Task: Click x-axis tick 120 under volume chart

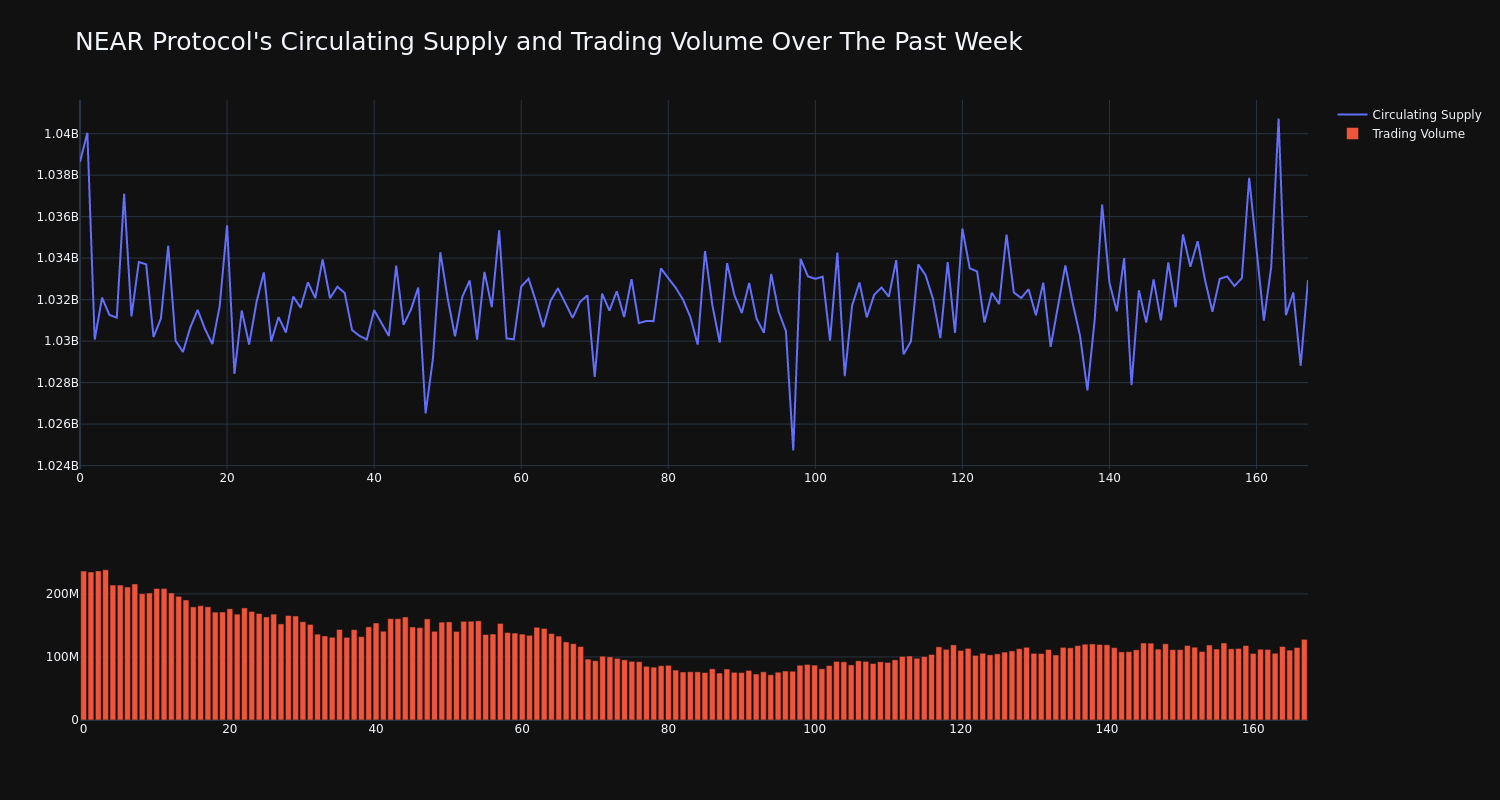Action: pos(961,729)
